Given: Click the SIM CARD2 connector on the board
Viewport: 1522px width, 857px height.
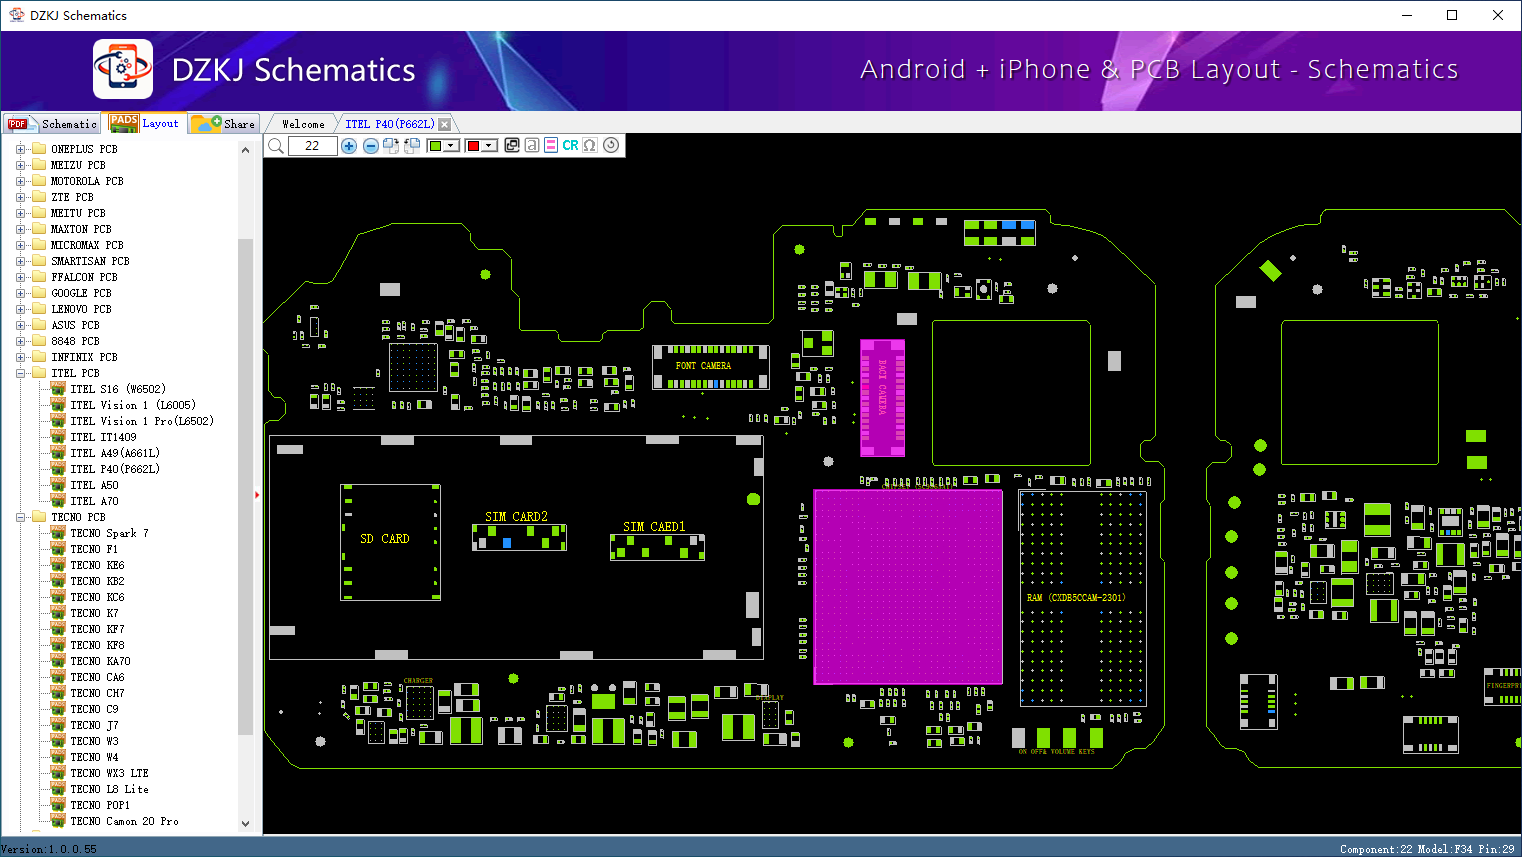Looking at the screenshot, I should (519, 537).
